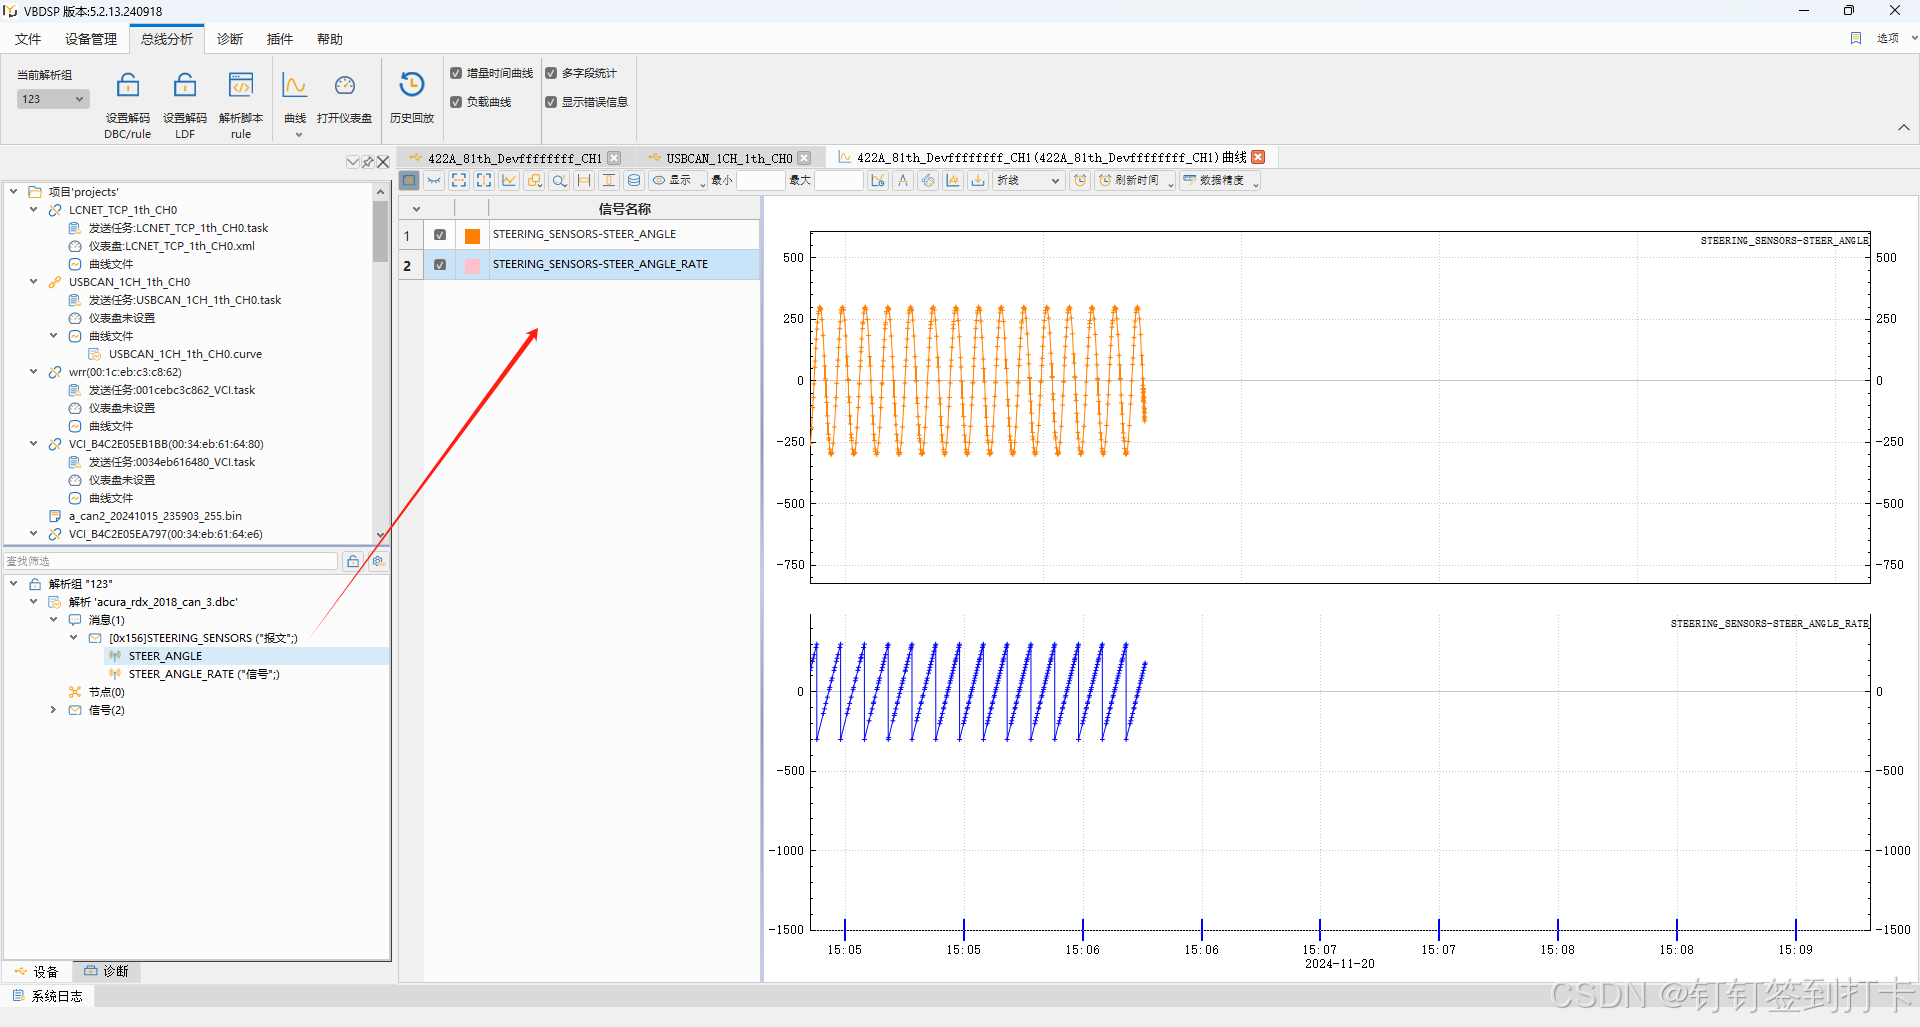Open the 系统日志 panel
The height and width of the screenshot is (1027, 1920).
tap(48, 996)
